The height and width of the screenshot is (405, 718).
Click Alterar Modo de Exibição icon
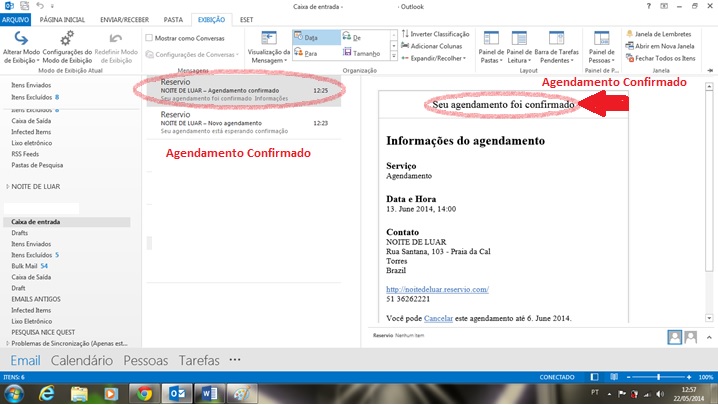click(x=22, y=39)
